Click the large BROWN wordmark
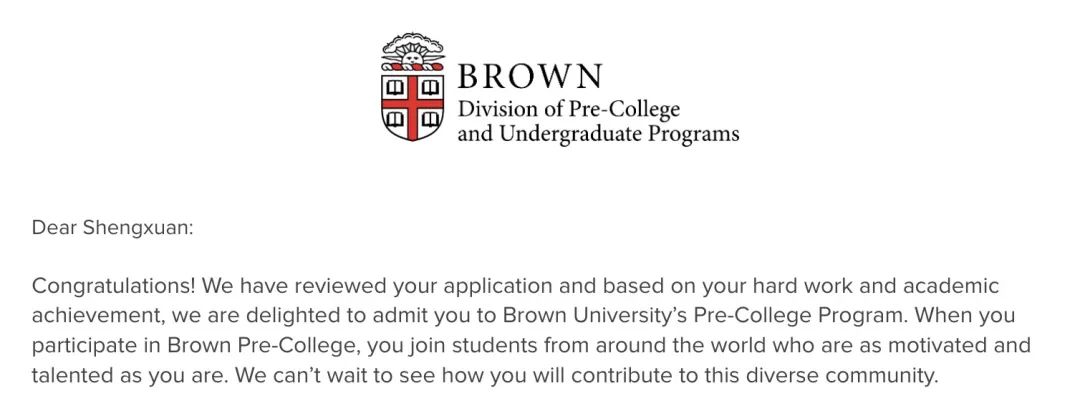 [530, 76]
